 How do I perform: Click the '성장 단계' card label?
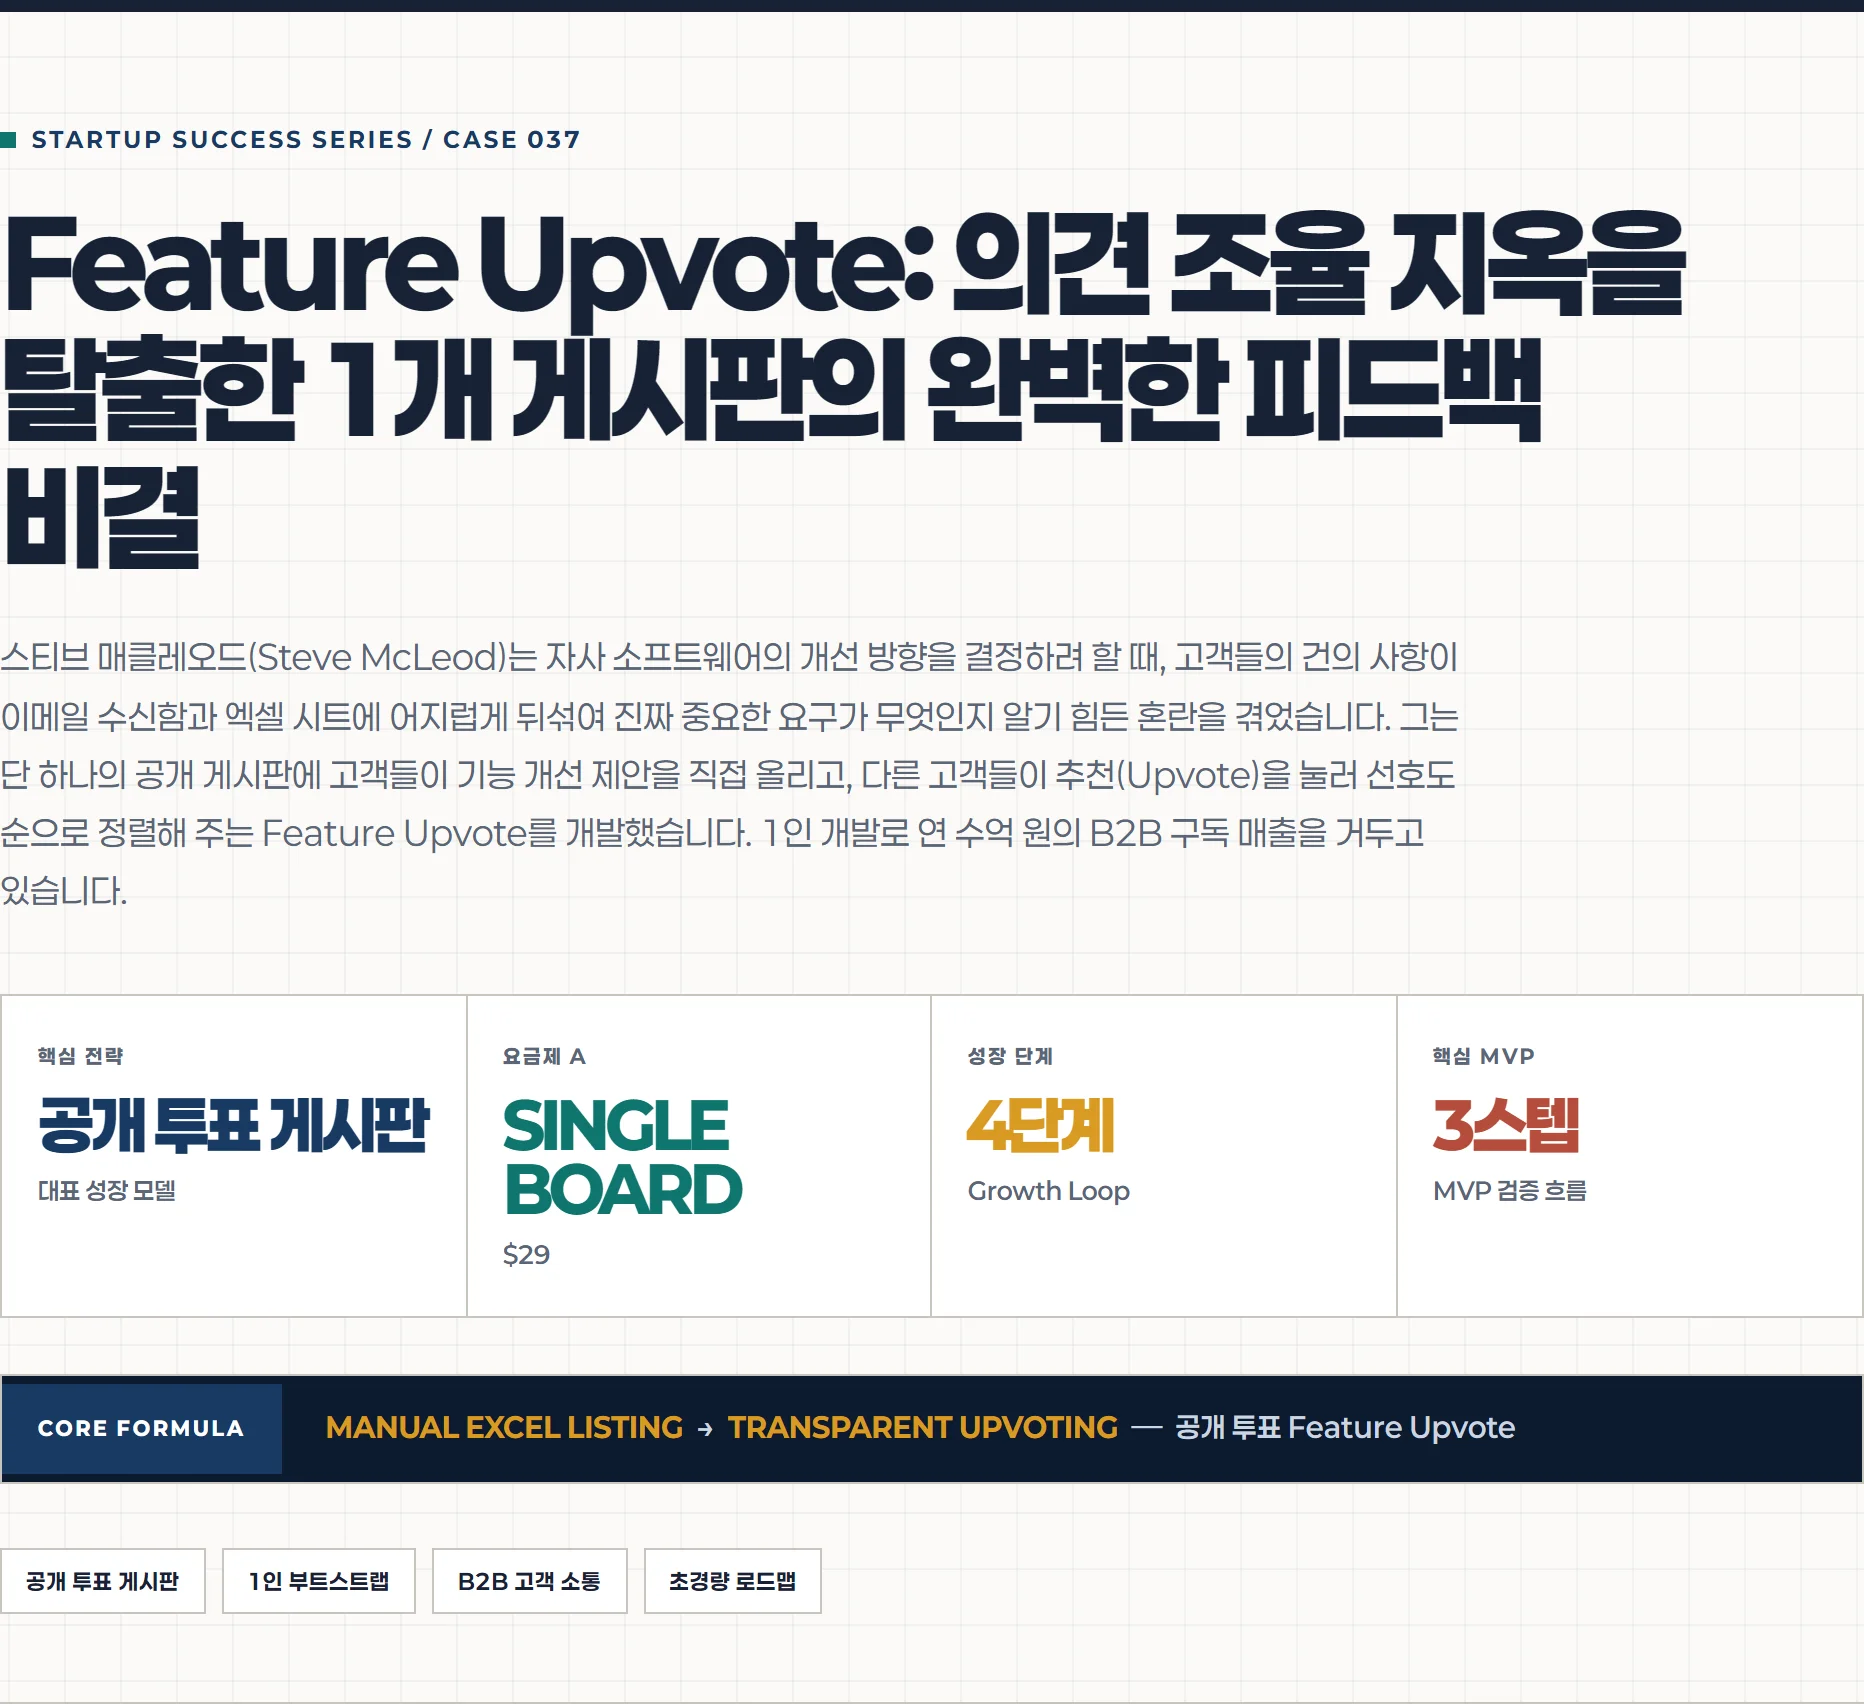tap(1010, 1056)
